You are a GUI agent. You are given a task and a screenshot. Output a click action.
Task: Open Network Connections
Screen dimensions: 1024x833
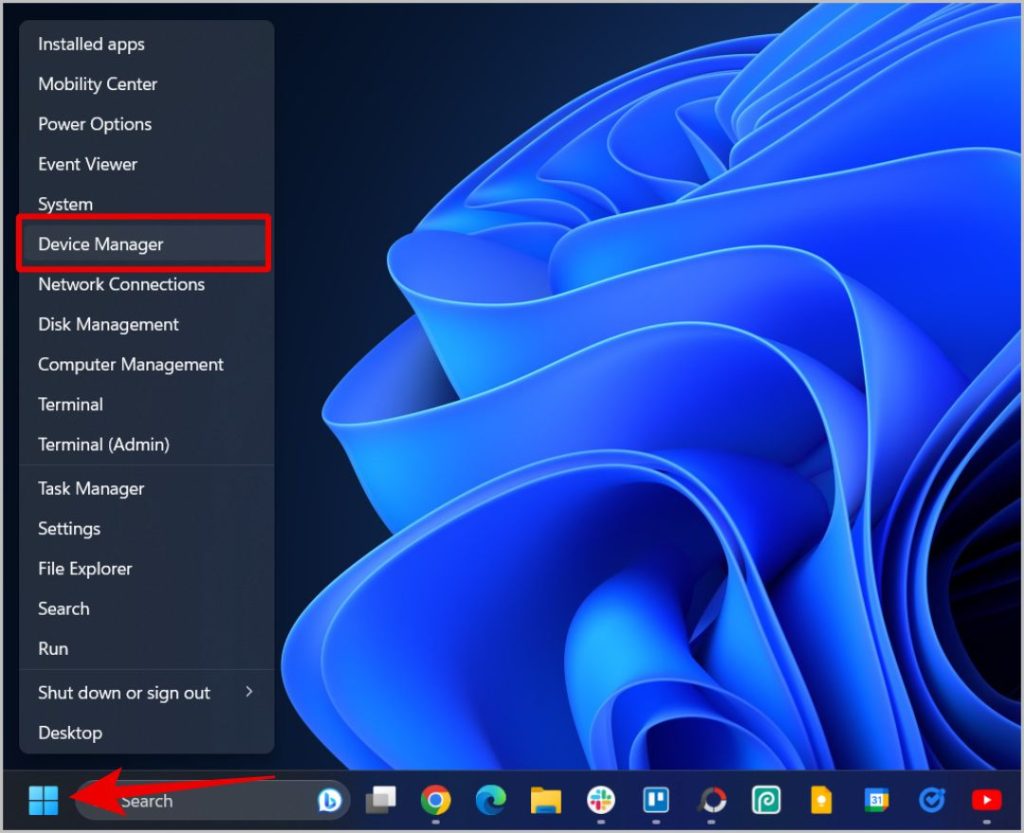(x=147, y=284)
